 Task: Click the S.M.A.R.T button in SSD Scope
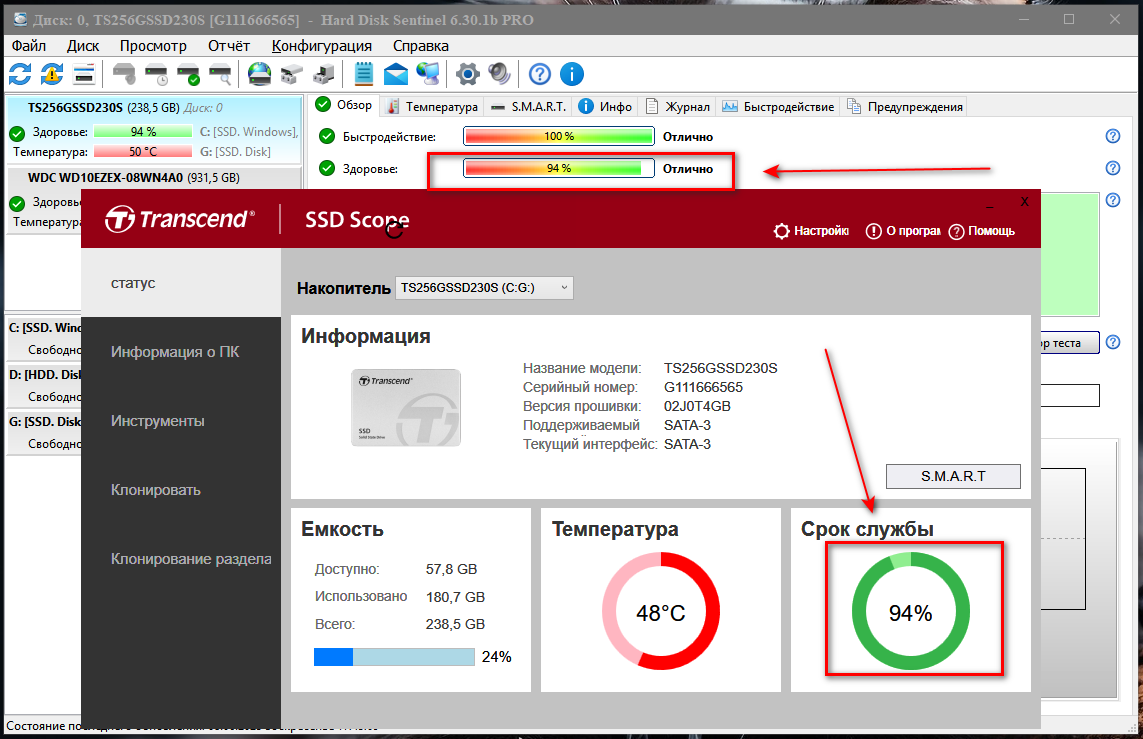(953, 476)
